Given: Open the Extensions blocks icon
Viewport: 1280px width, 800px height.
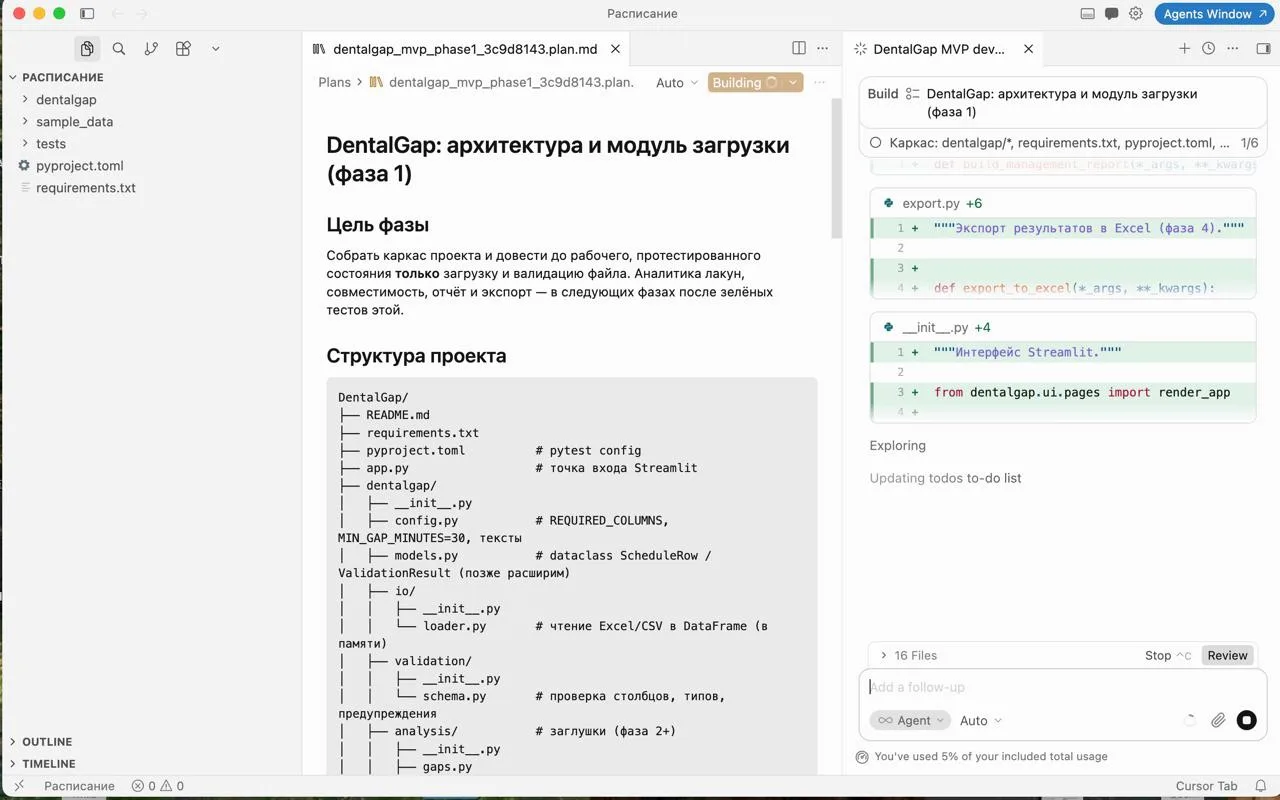Looking at the screenshot, I should pyautogui.click(x=183, y=48).
